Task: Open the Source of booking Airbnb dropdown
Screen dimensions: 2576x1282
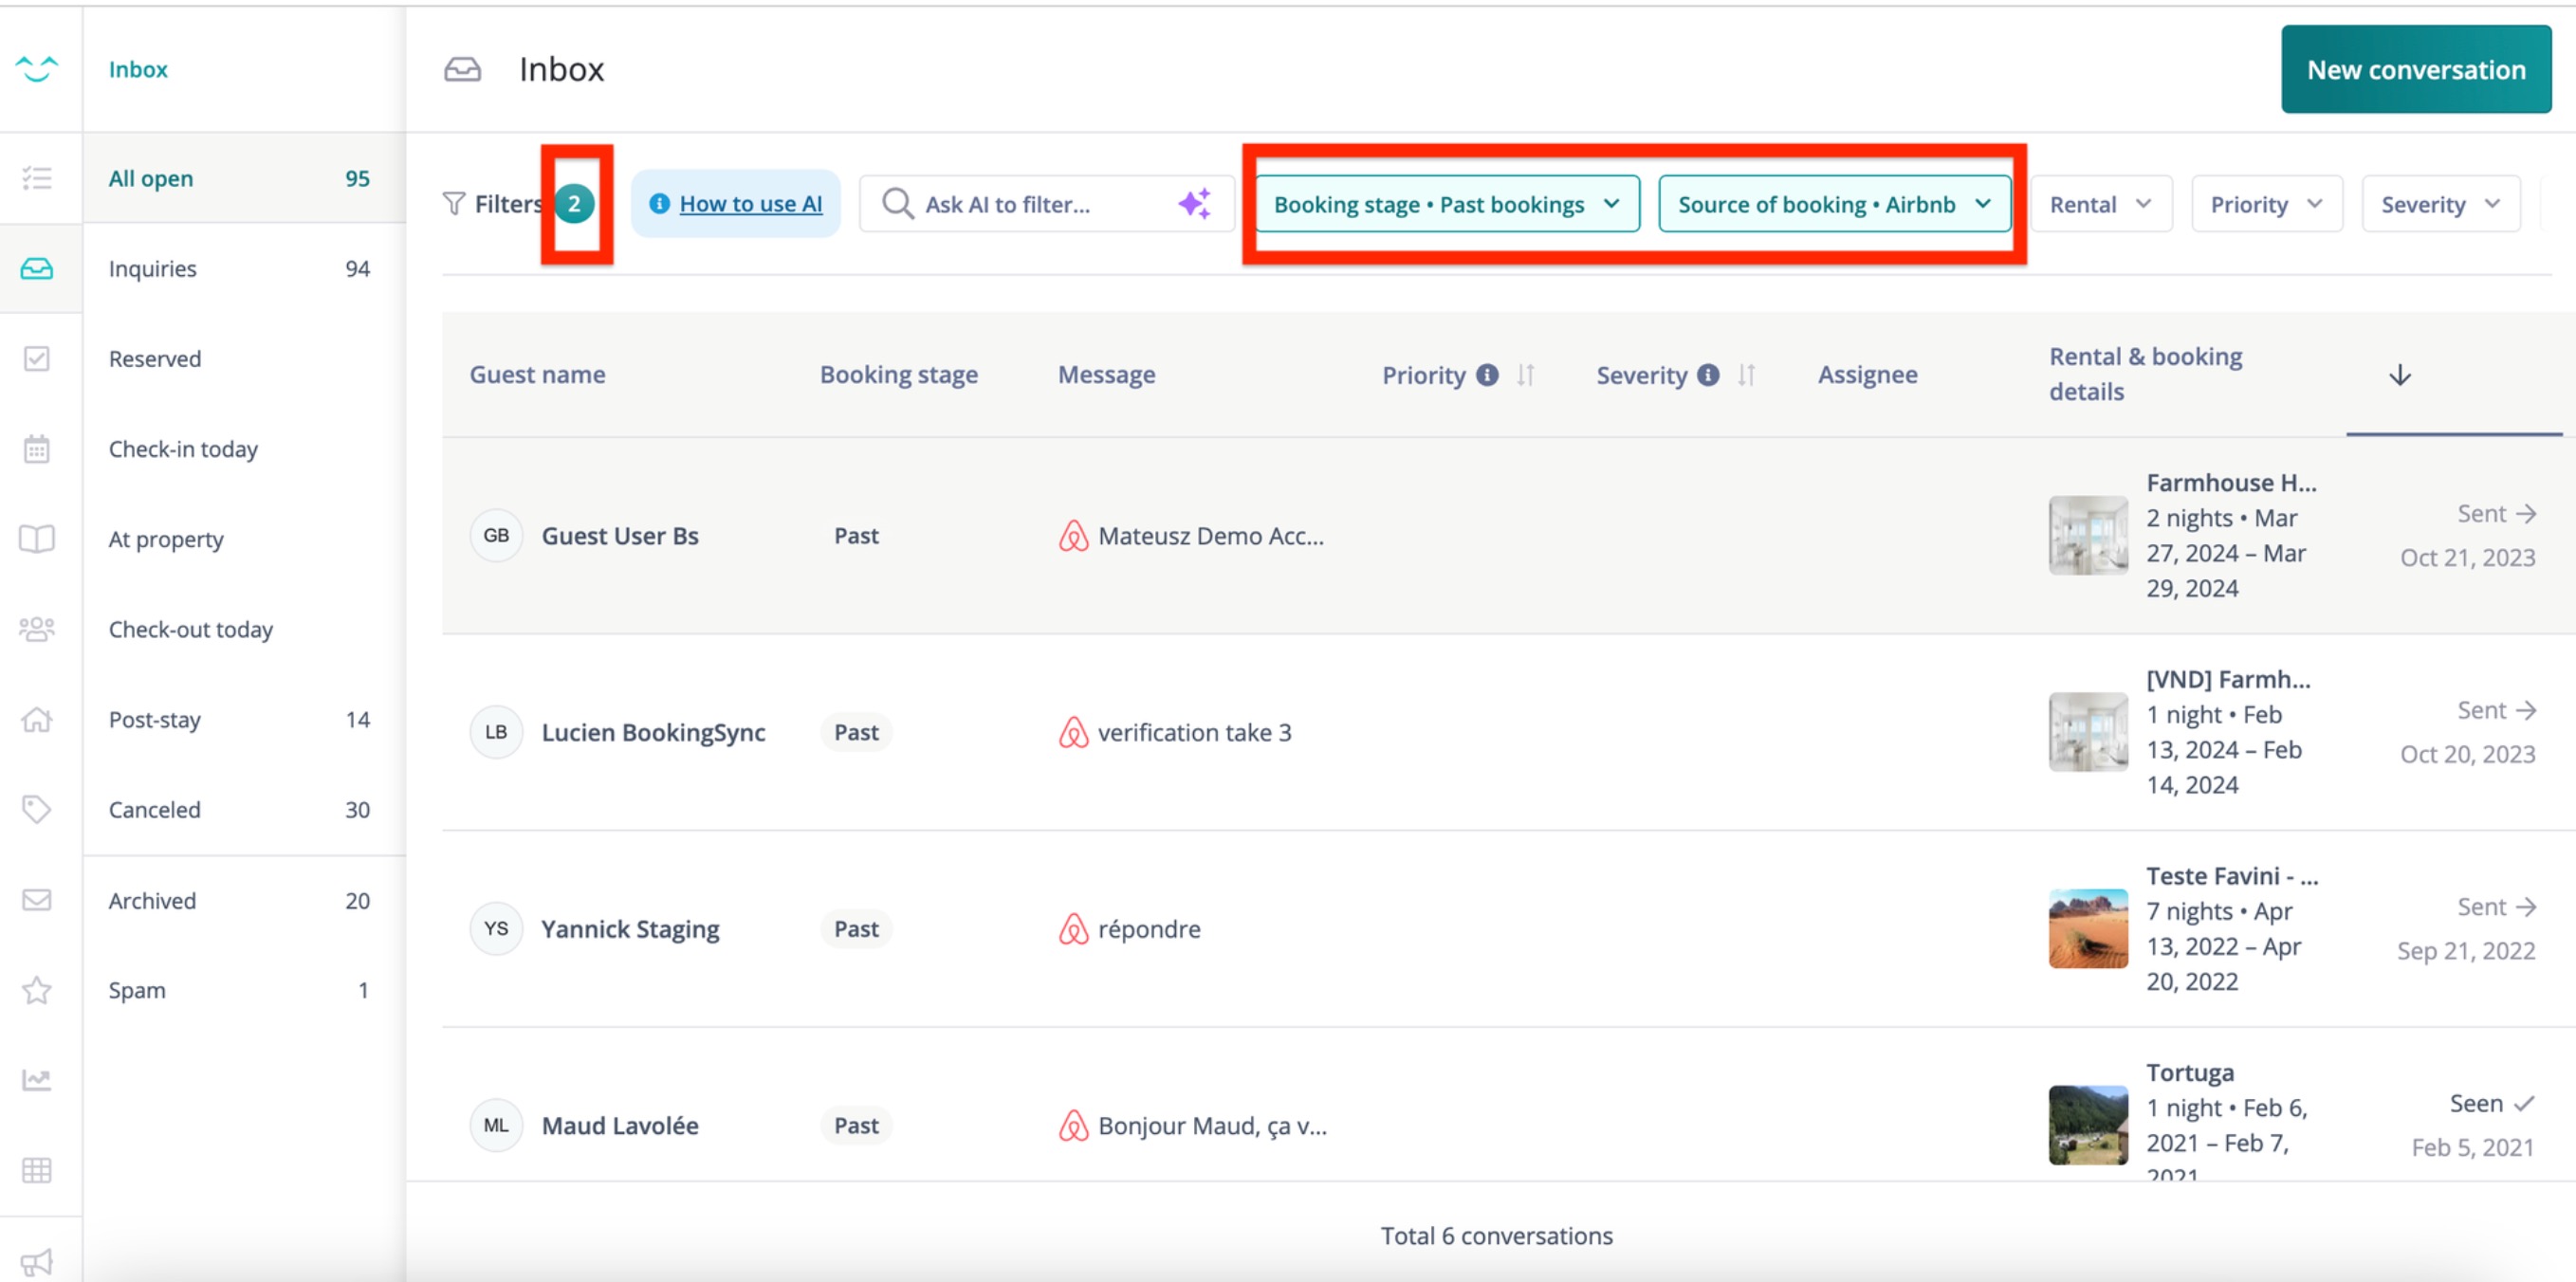Action: coord(1834,204)
